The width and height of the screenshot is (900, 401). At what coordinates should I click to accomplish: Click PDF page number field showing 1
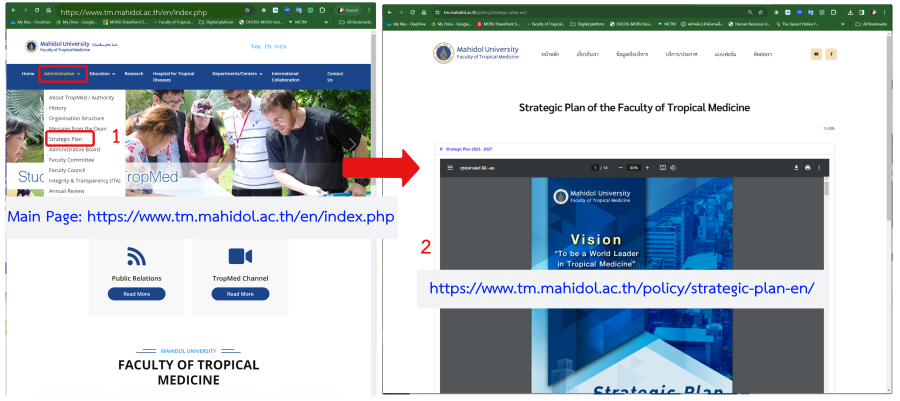[595, 168]
